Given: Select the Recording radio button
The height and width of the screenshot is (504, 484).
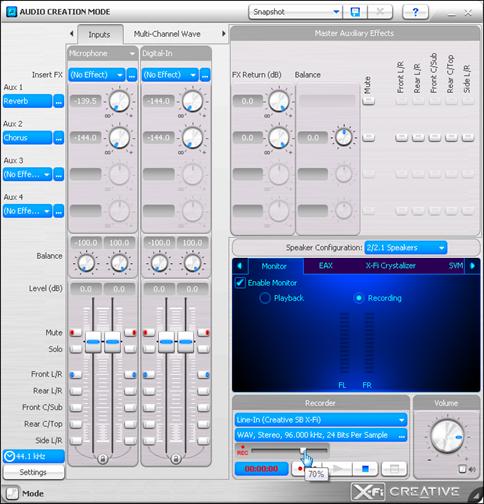Looking at the screenshot, I should pyautogui.click(x=359, y=298).
